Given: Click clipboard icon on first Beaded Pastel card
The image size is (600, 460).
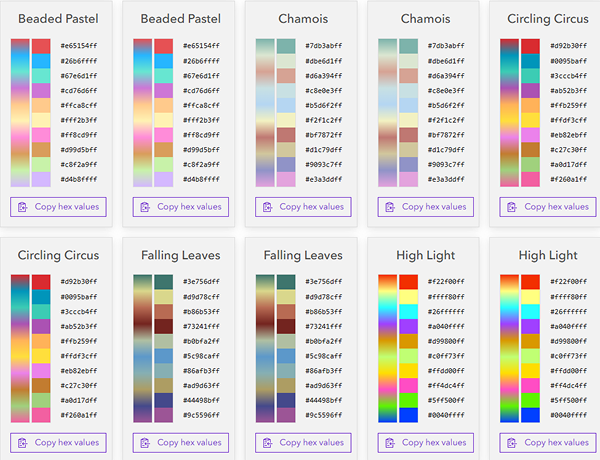Looking at the screenshot, I should click(x=23, y=207).
